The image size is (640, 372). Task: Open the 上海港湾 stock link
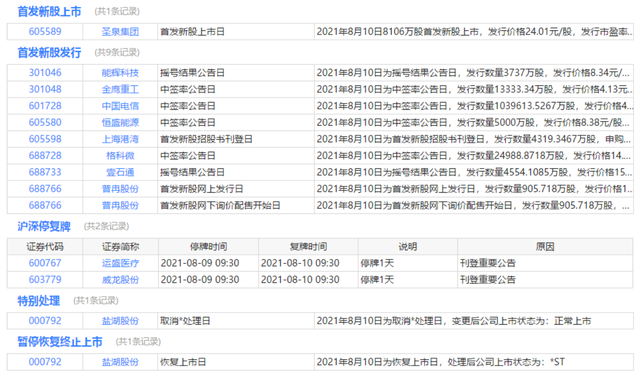pos(120,139)
